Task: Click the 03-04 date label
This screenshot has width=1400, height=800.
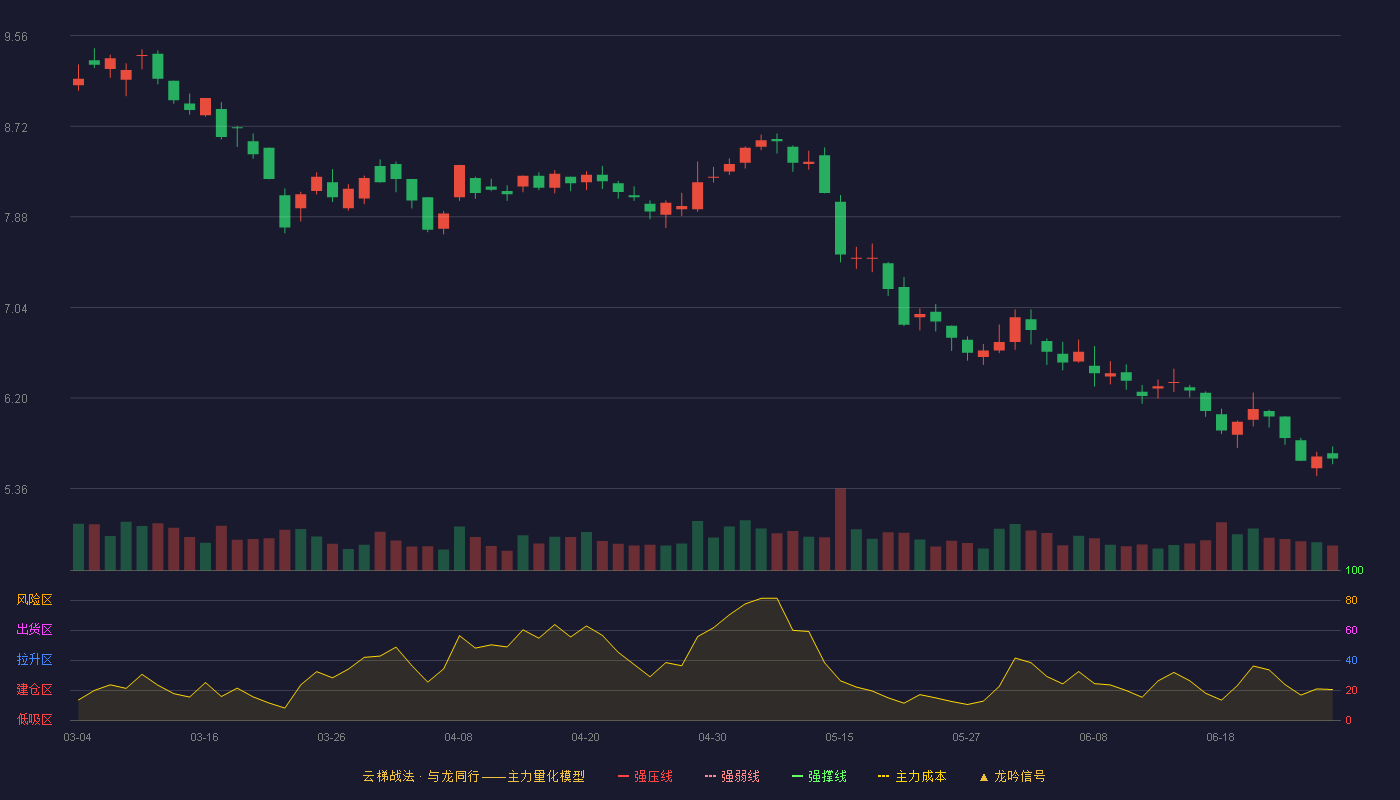Action: click(77, 737)
